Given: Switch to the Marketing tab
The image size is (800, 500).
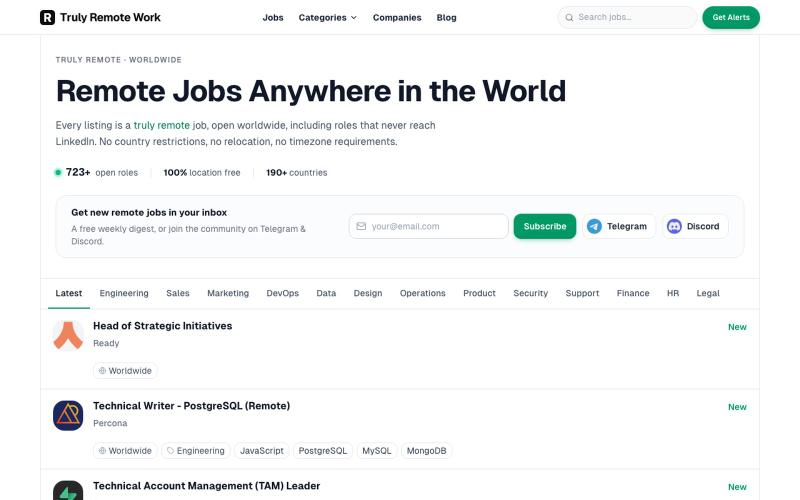Looking at the screenshot, I should point(228,293).
